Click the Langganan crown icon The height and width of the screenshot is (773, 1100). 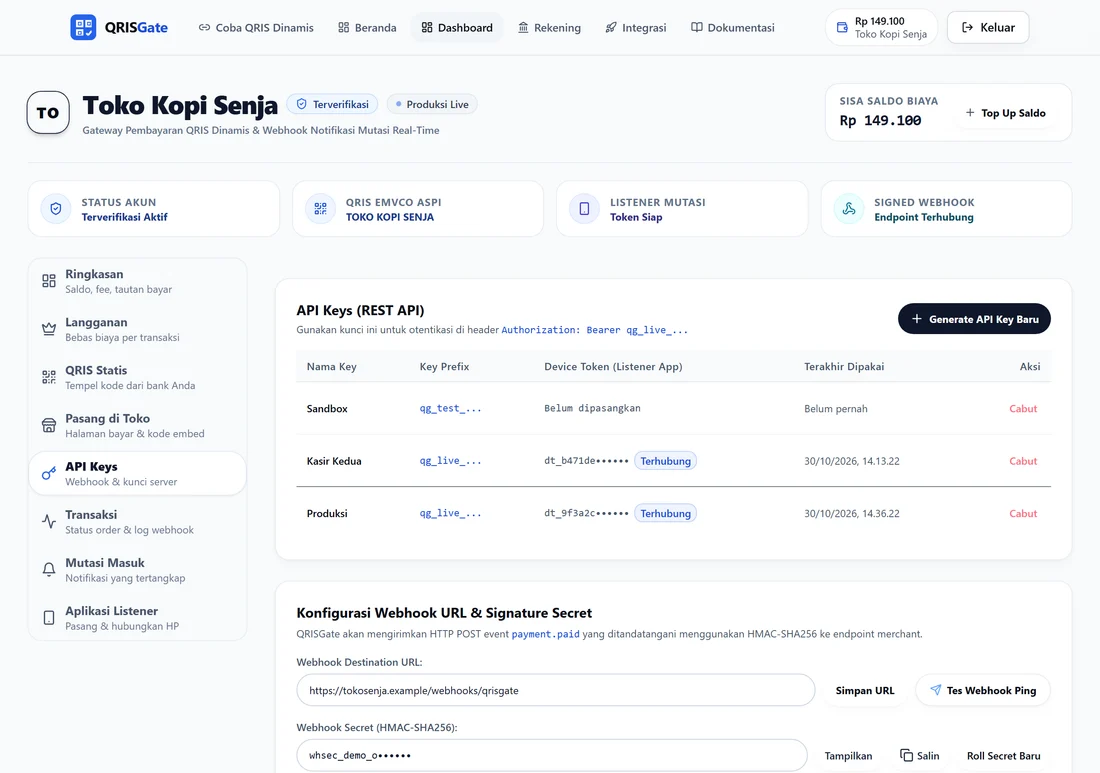48,329
